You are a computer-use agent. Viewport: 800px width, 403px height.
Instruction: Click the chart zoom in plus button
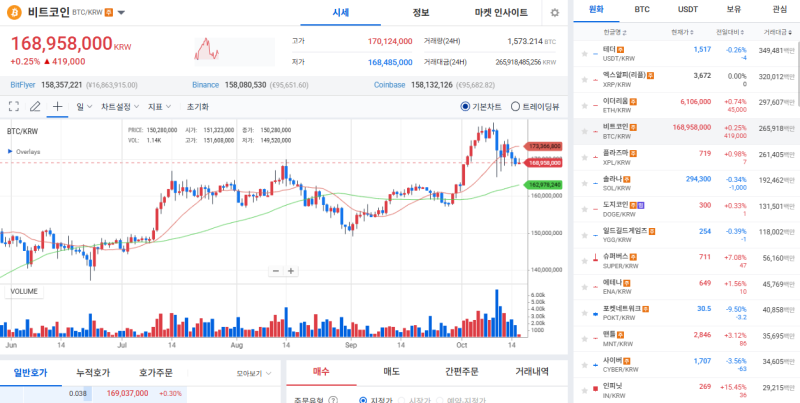pyautogui.click(x=291, y=271)
